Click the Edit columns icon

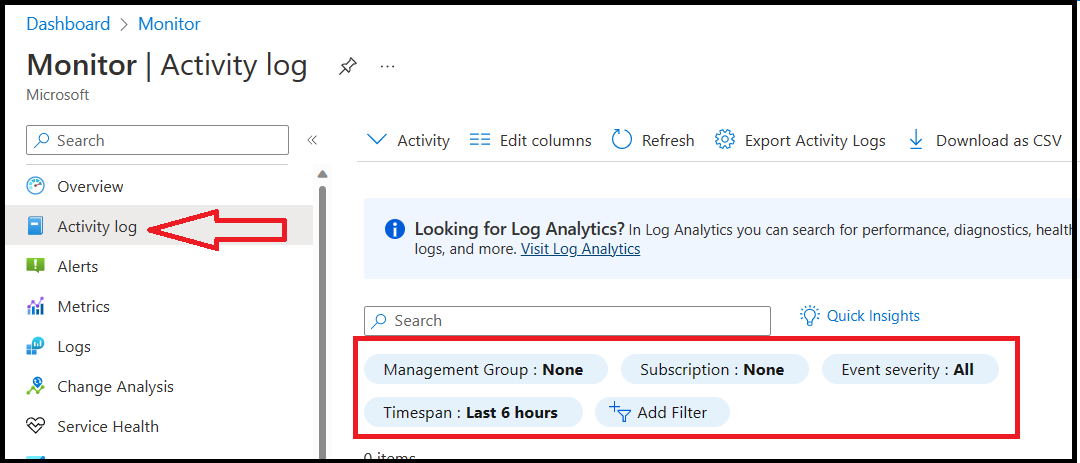(x=479, y=141)
